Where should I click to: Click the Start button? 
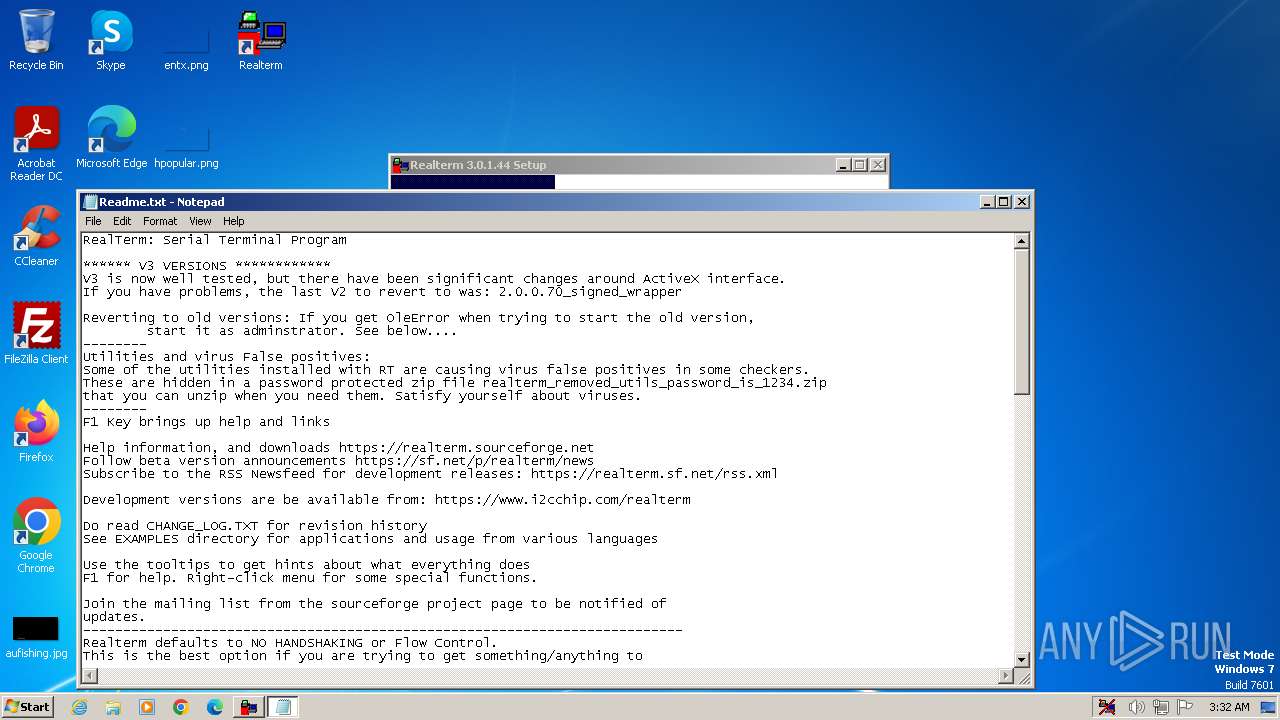pyautogui.click(x=28, y=706)
